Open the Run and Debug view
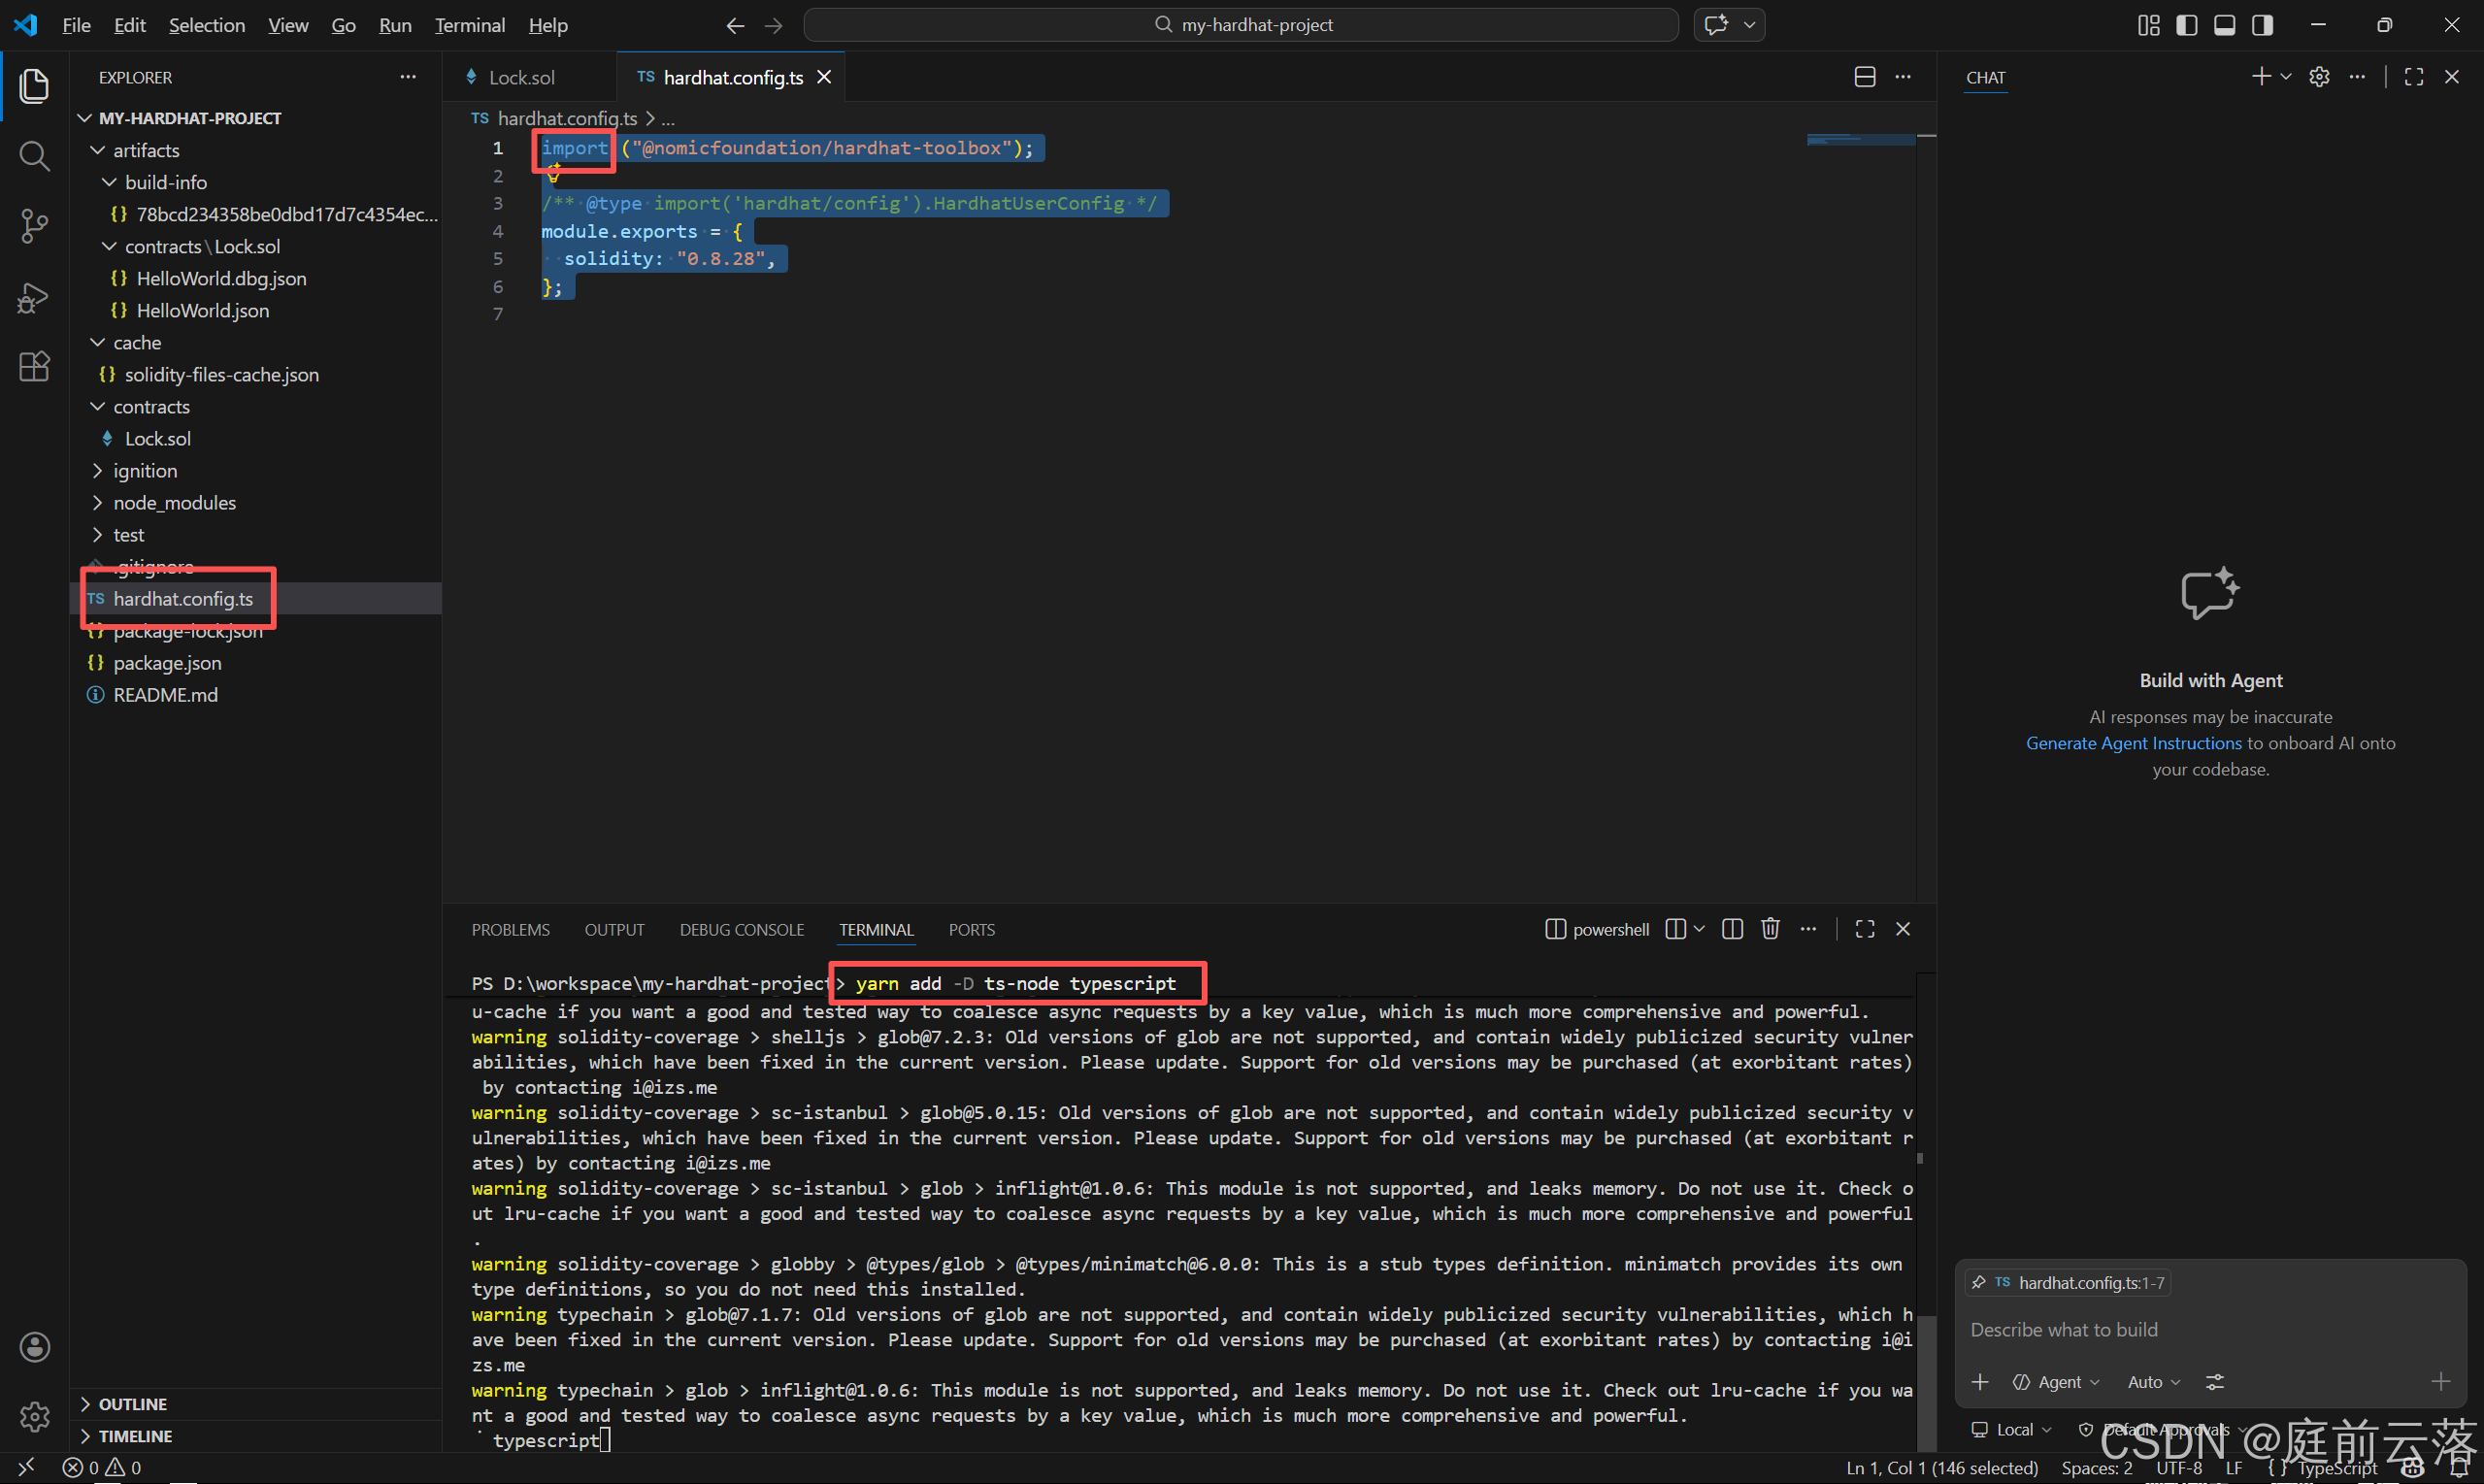The width and height of the screenshot is (2484, 1484). point(34,297)
